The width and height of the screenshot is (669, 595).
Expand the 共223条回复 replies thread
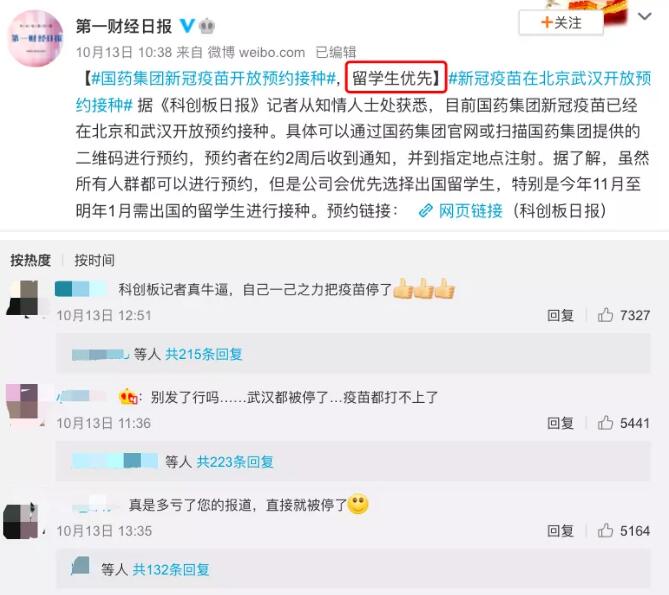click(x=235, y=461)
